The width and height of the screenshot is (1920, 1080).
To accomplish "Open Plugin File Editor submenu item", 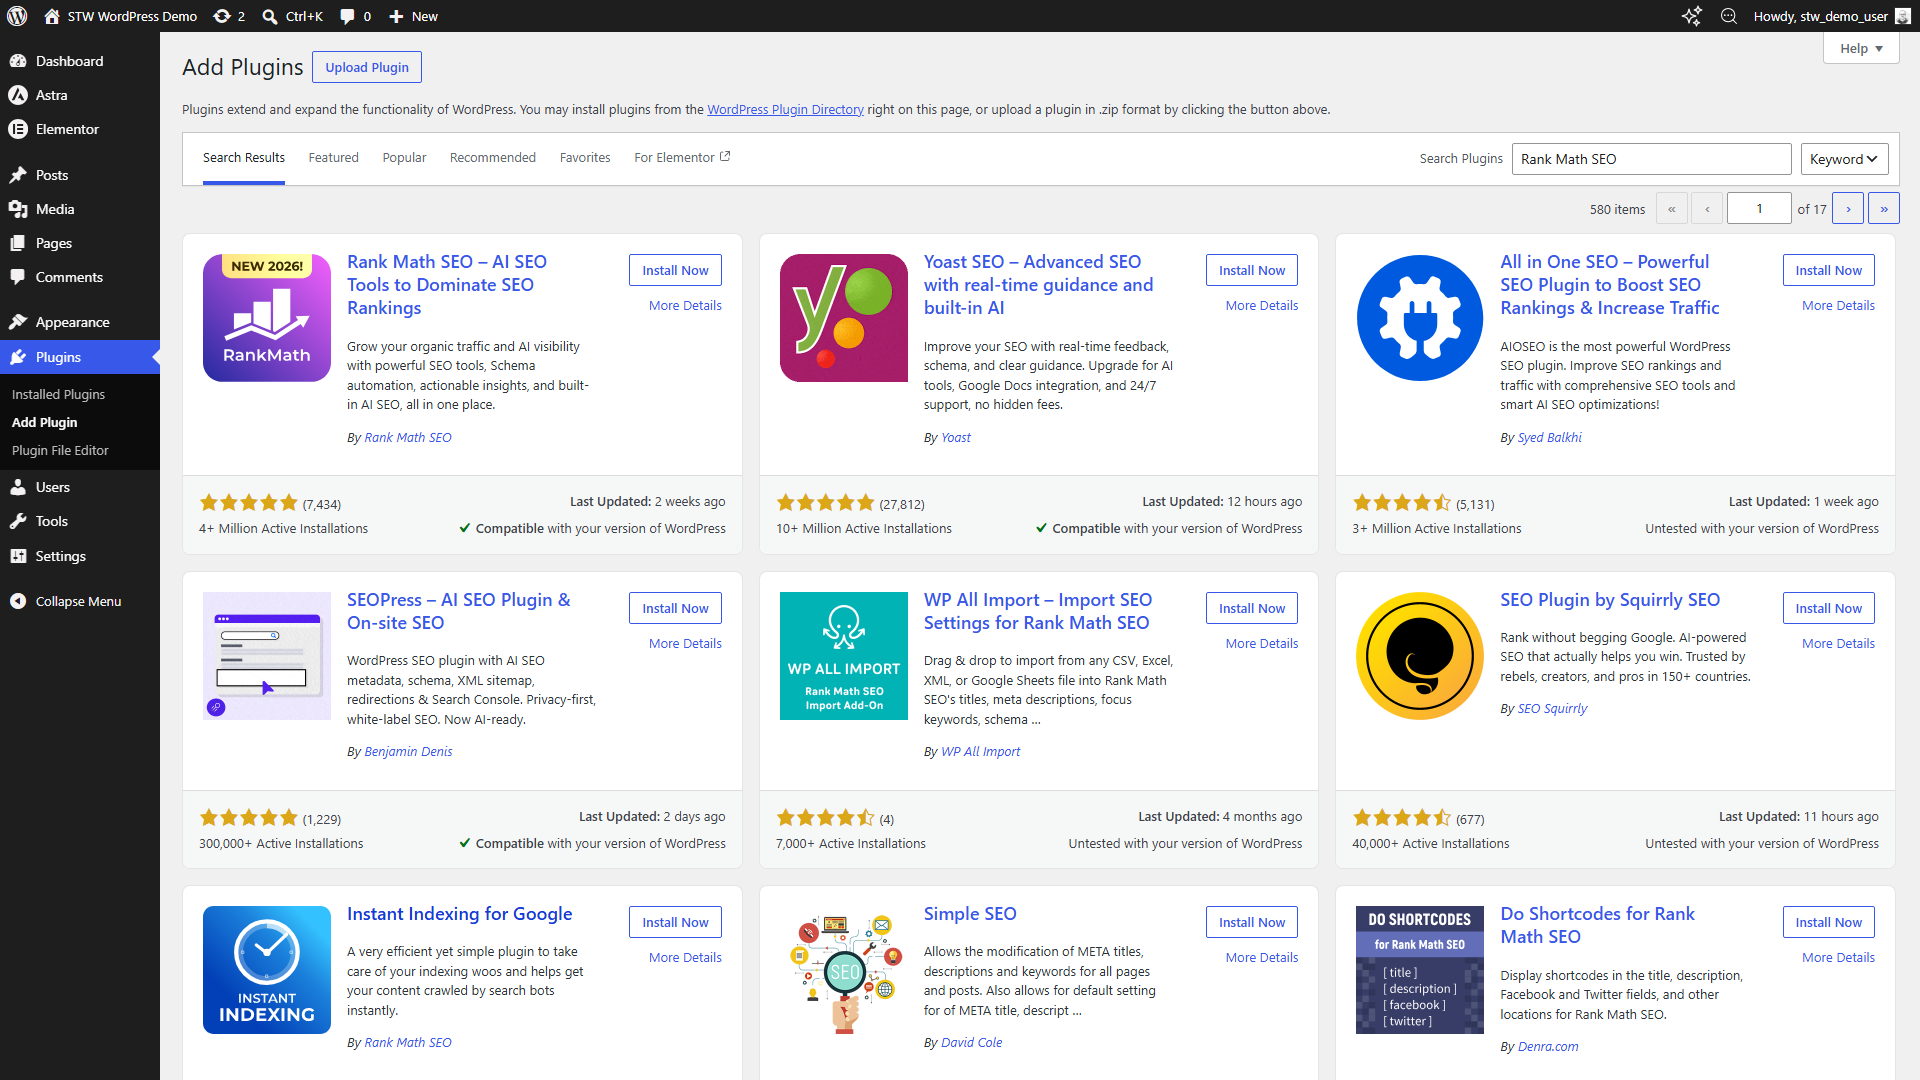I will pyautogui.click(x=60, y=450).
